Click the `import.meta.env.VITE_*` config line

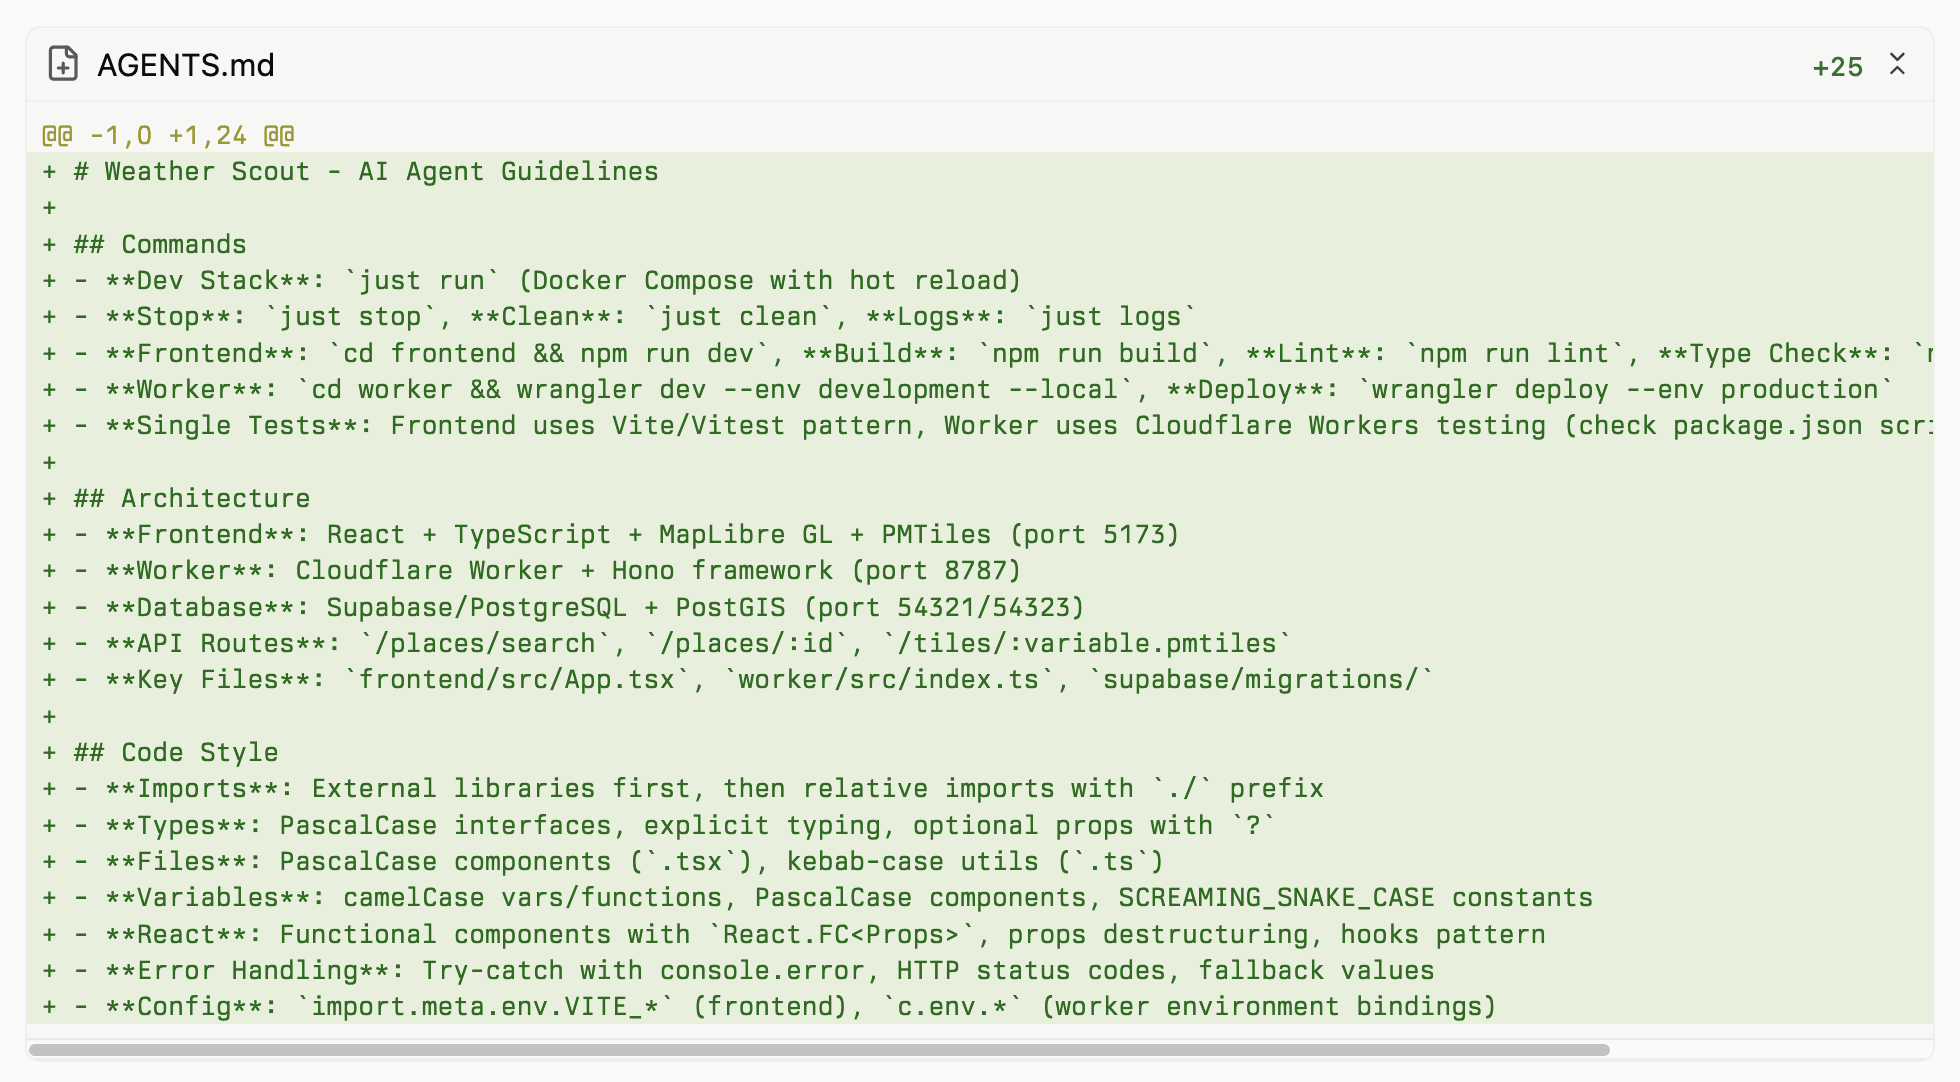tap(800, 1007)
